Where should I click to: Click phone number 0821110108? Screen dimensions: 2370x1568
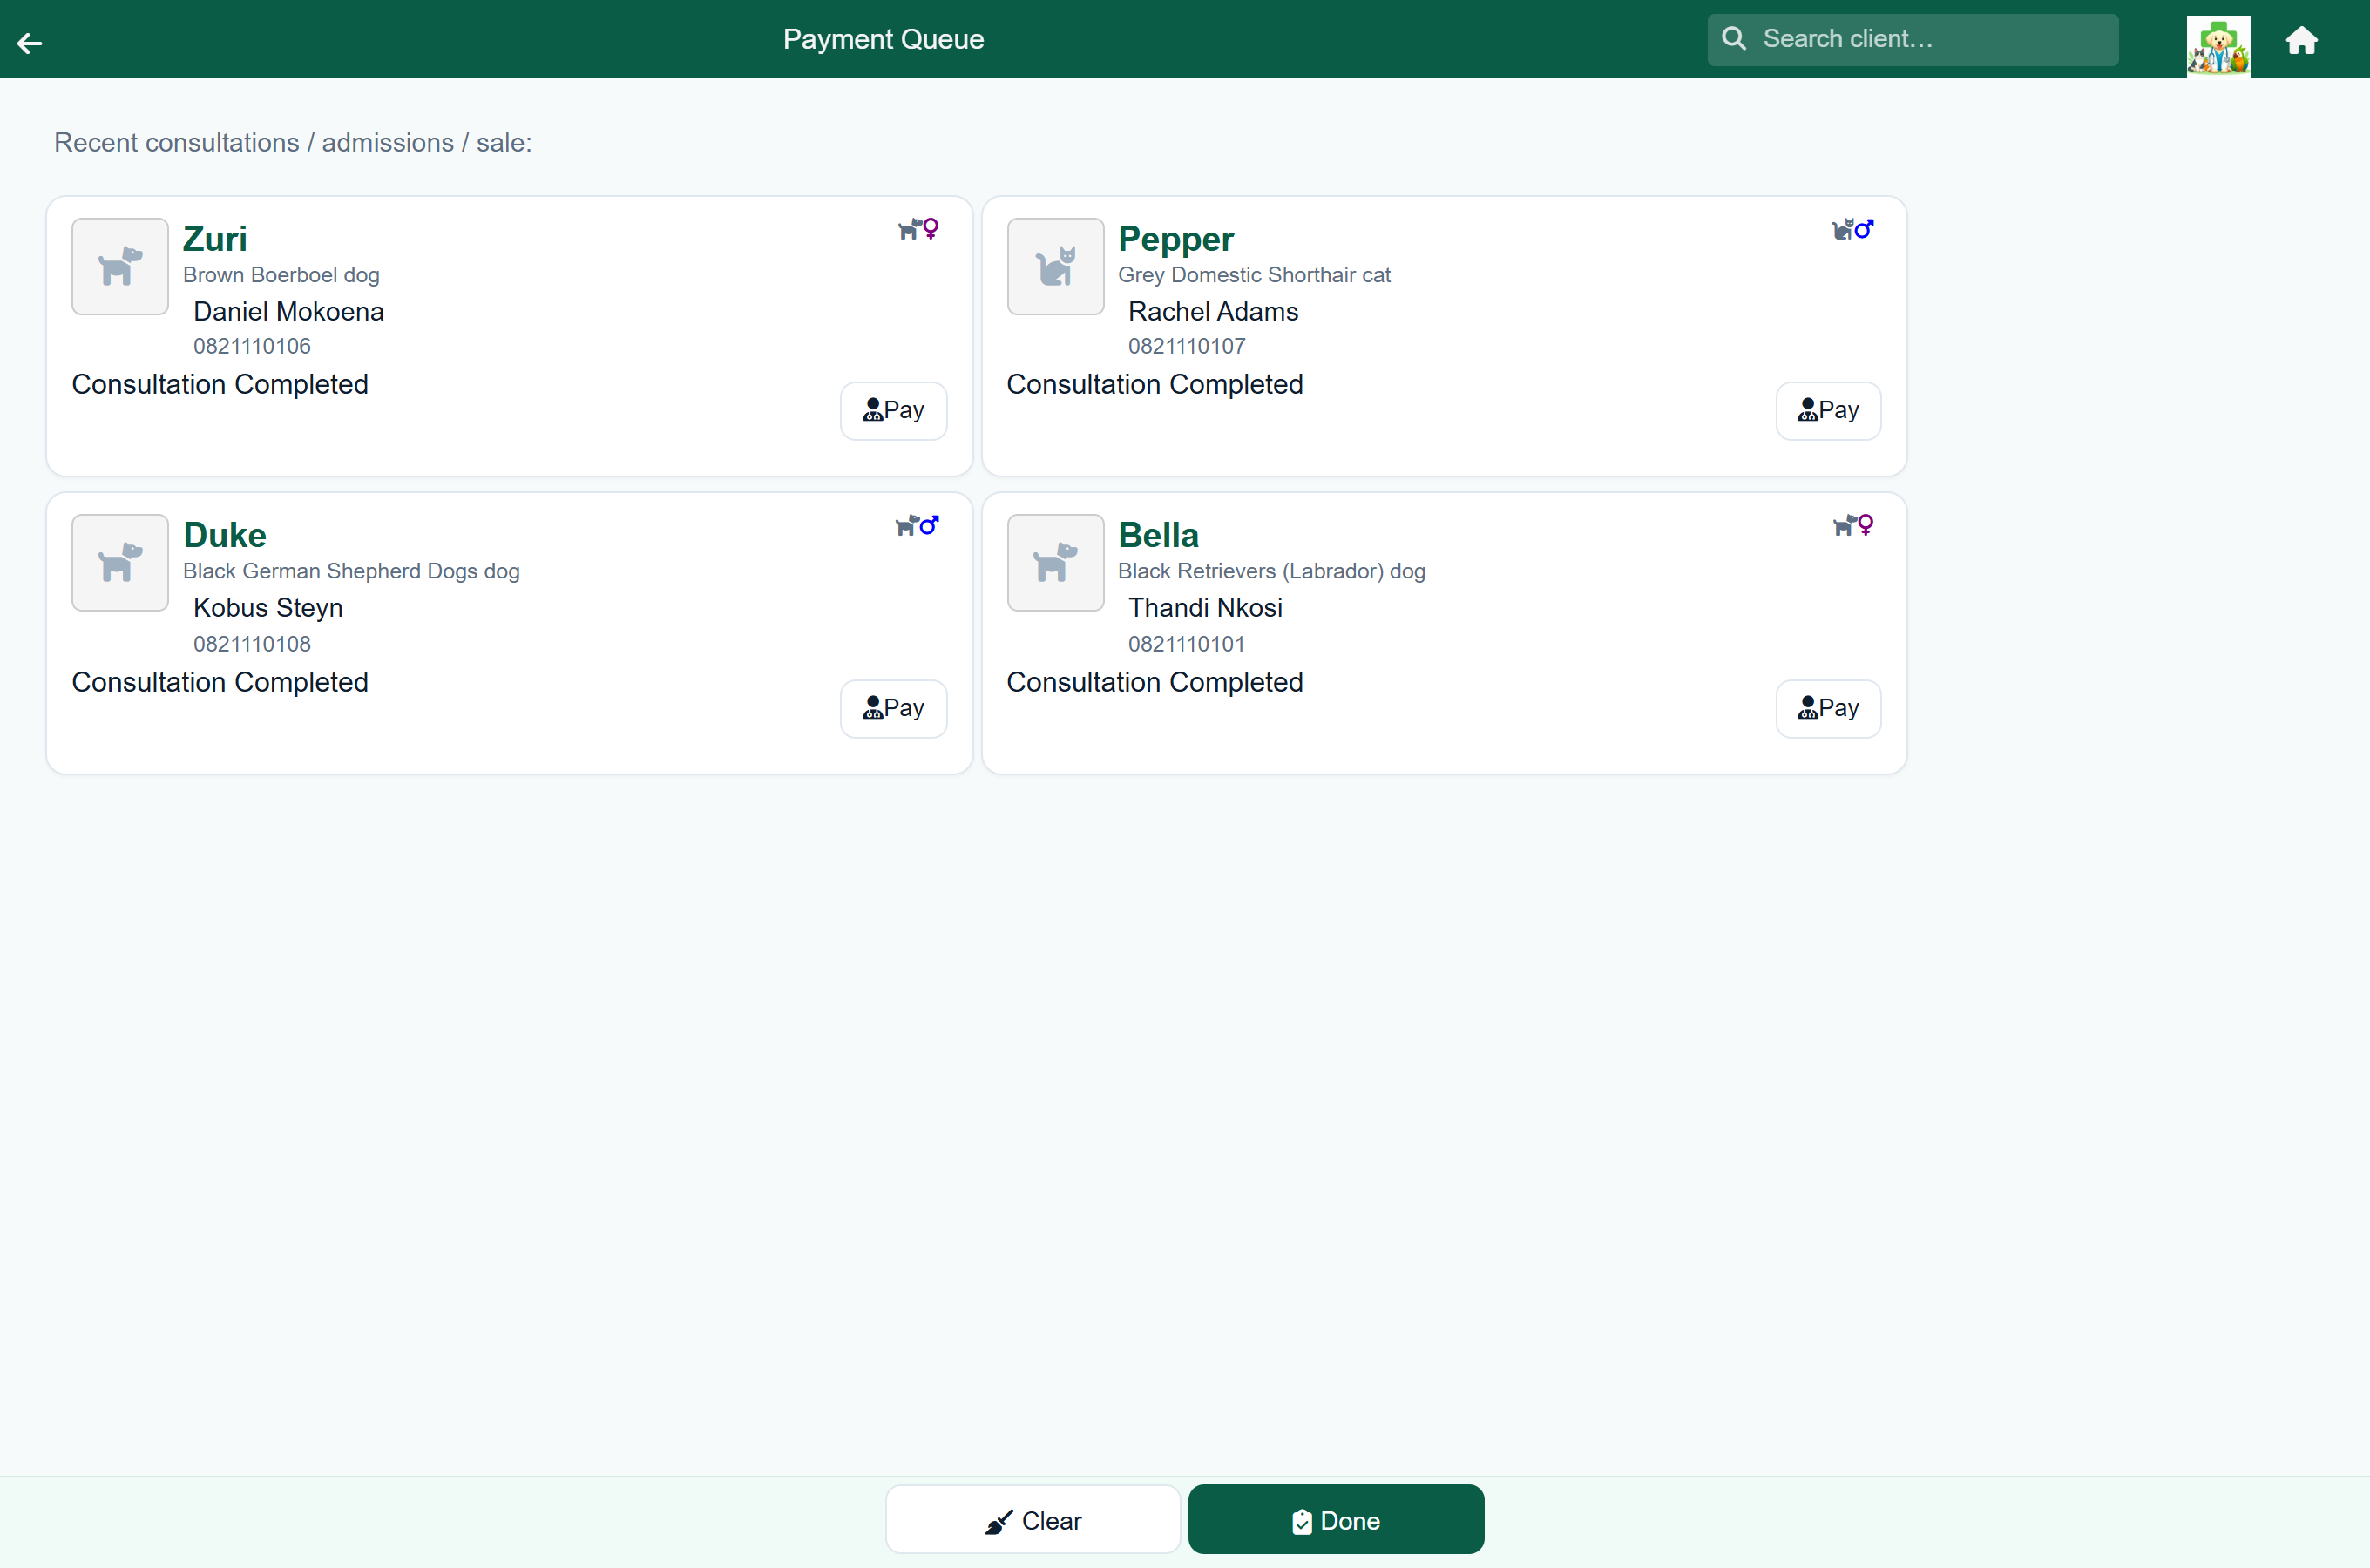point(252,645)
